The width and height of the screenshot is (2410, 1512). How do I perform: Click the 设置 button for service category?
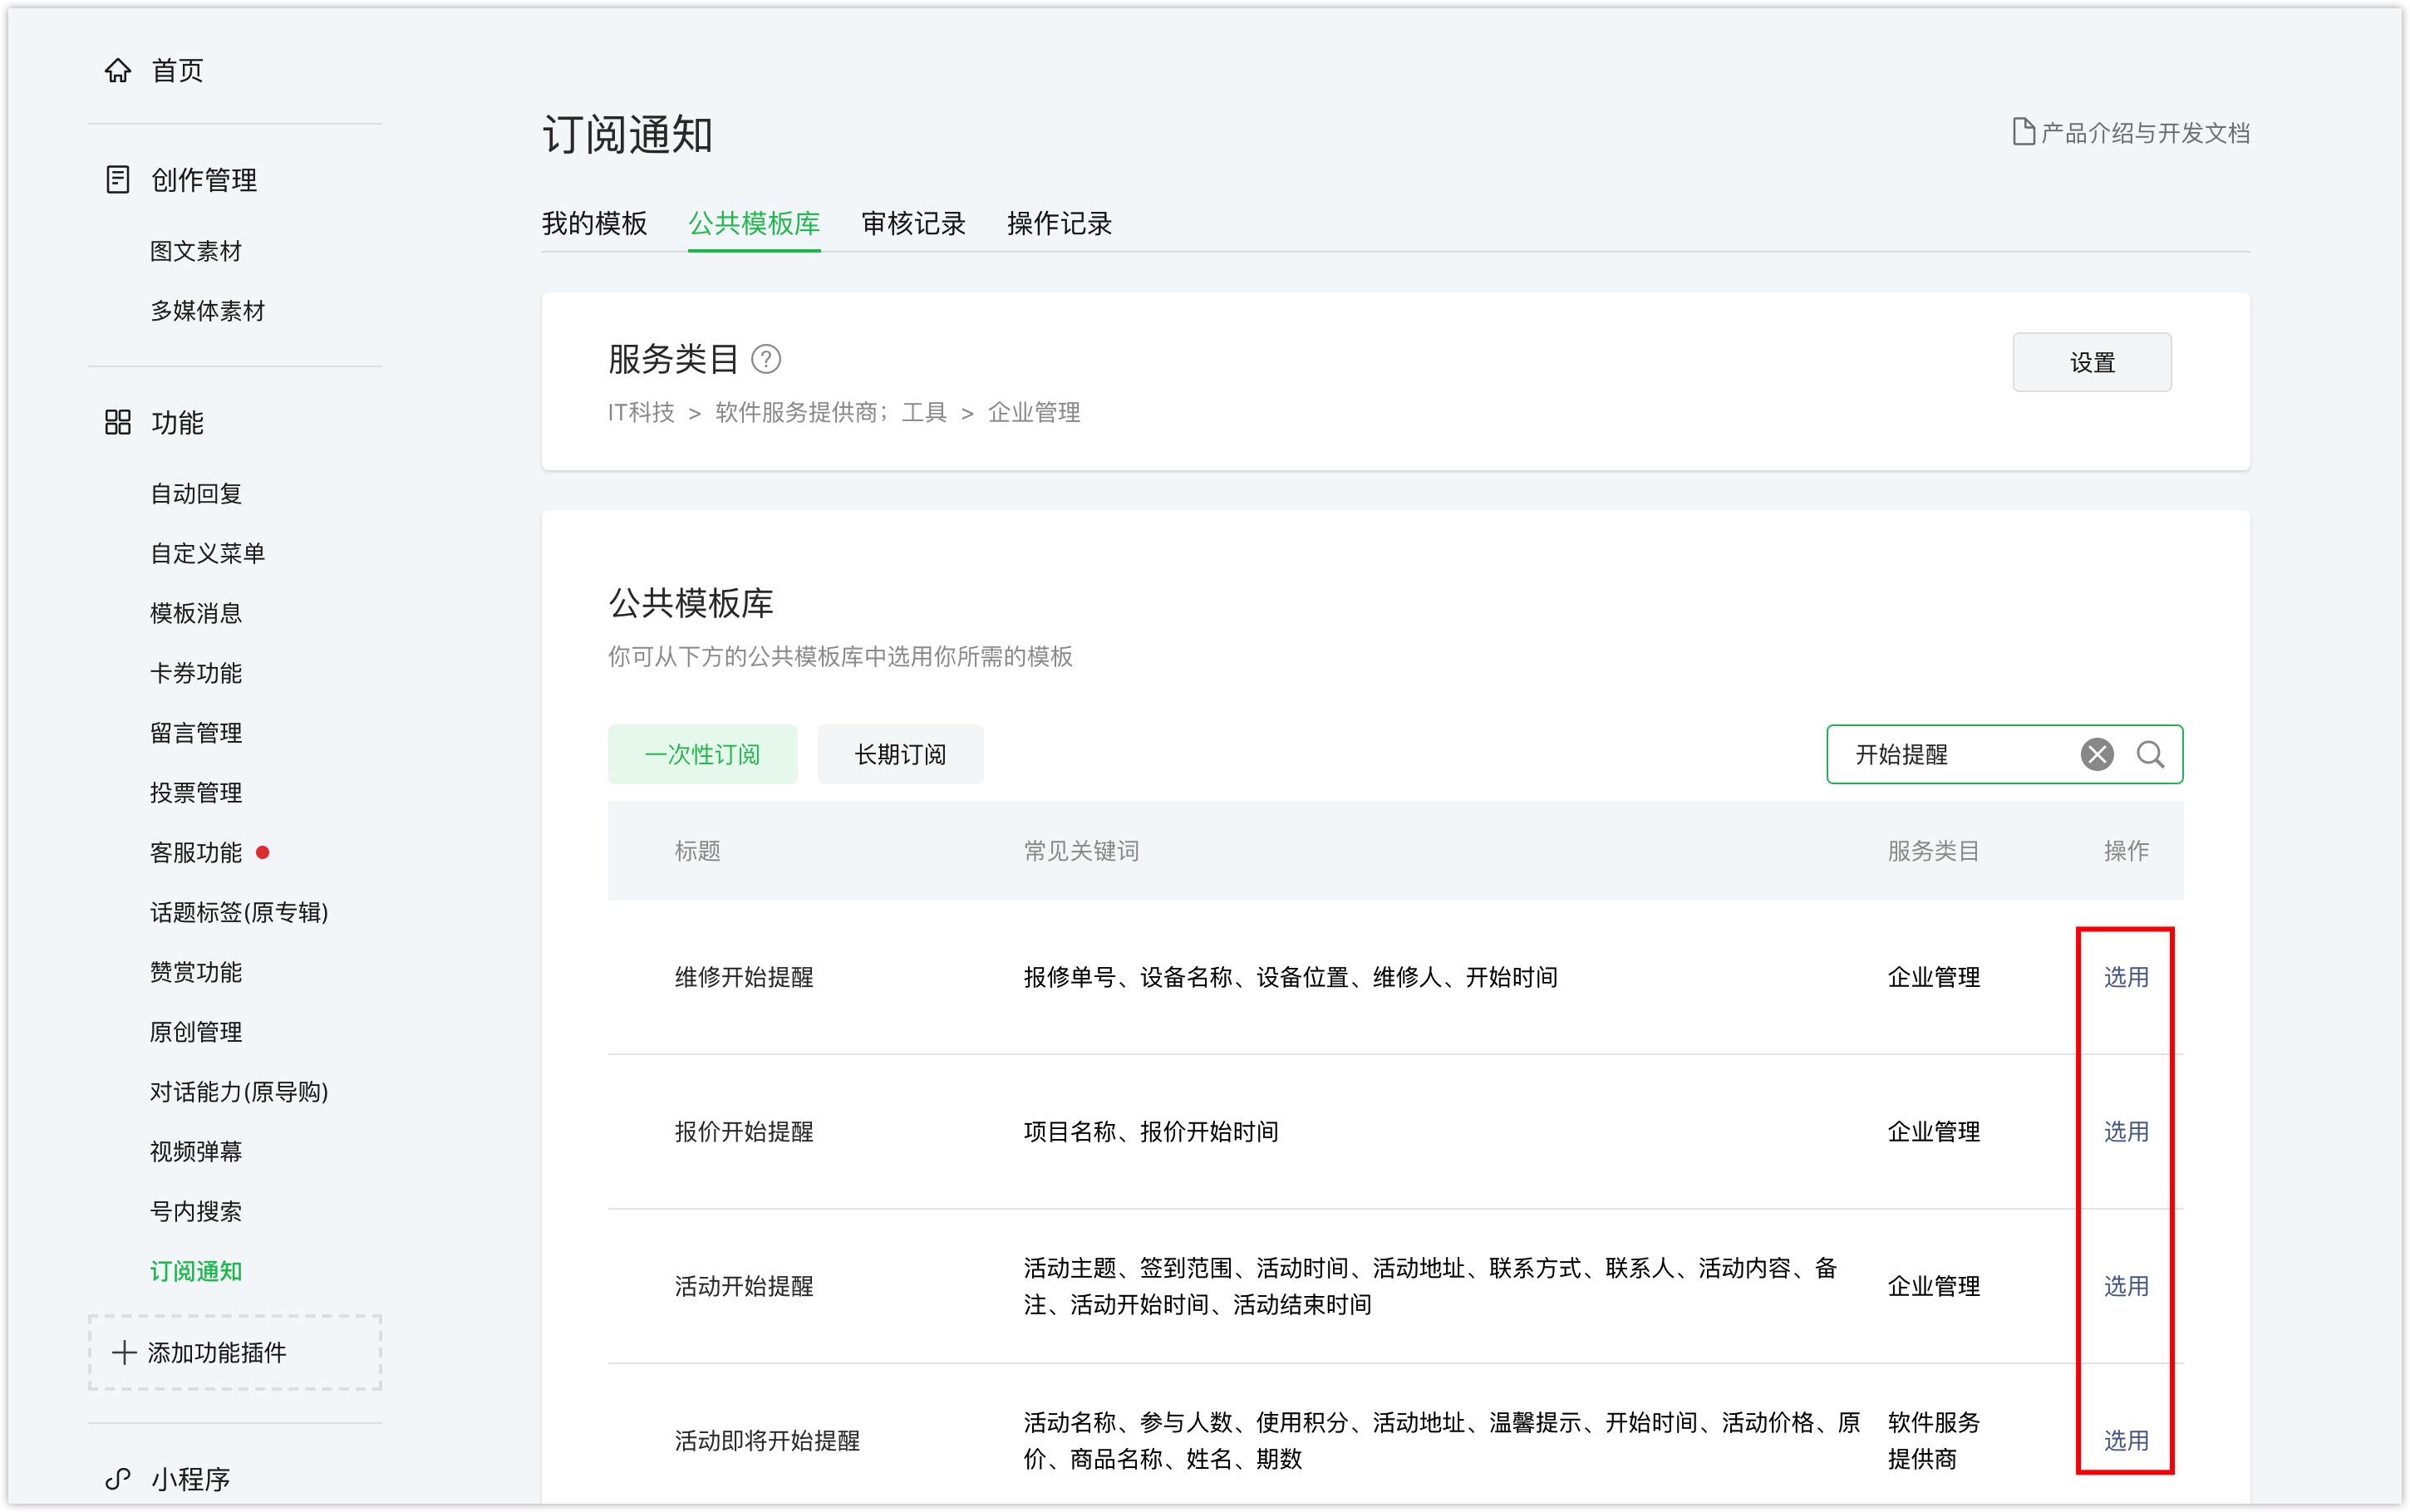2091,362
